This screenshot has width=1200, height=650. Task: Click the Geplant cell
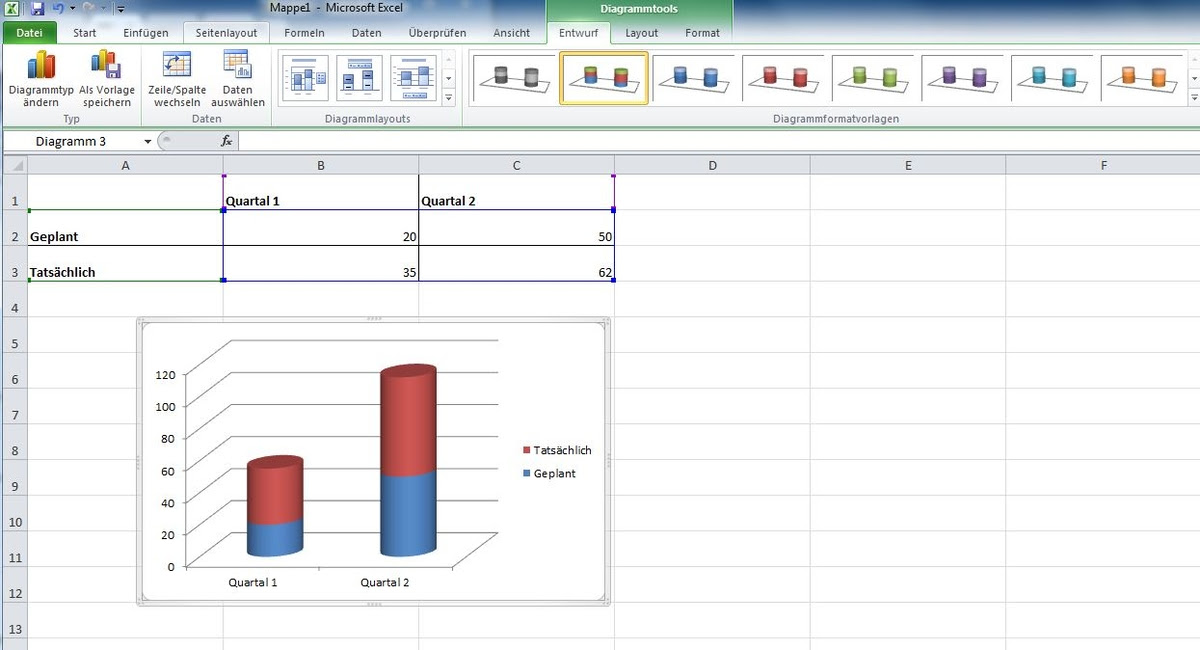pos(125,228)
